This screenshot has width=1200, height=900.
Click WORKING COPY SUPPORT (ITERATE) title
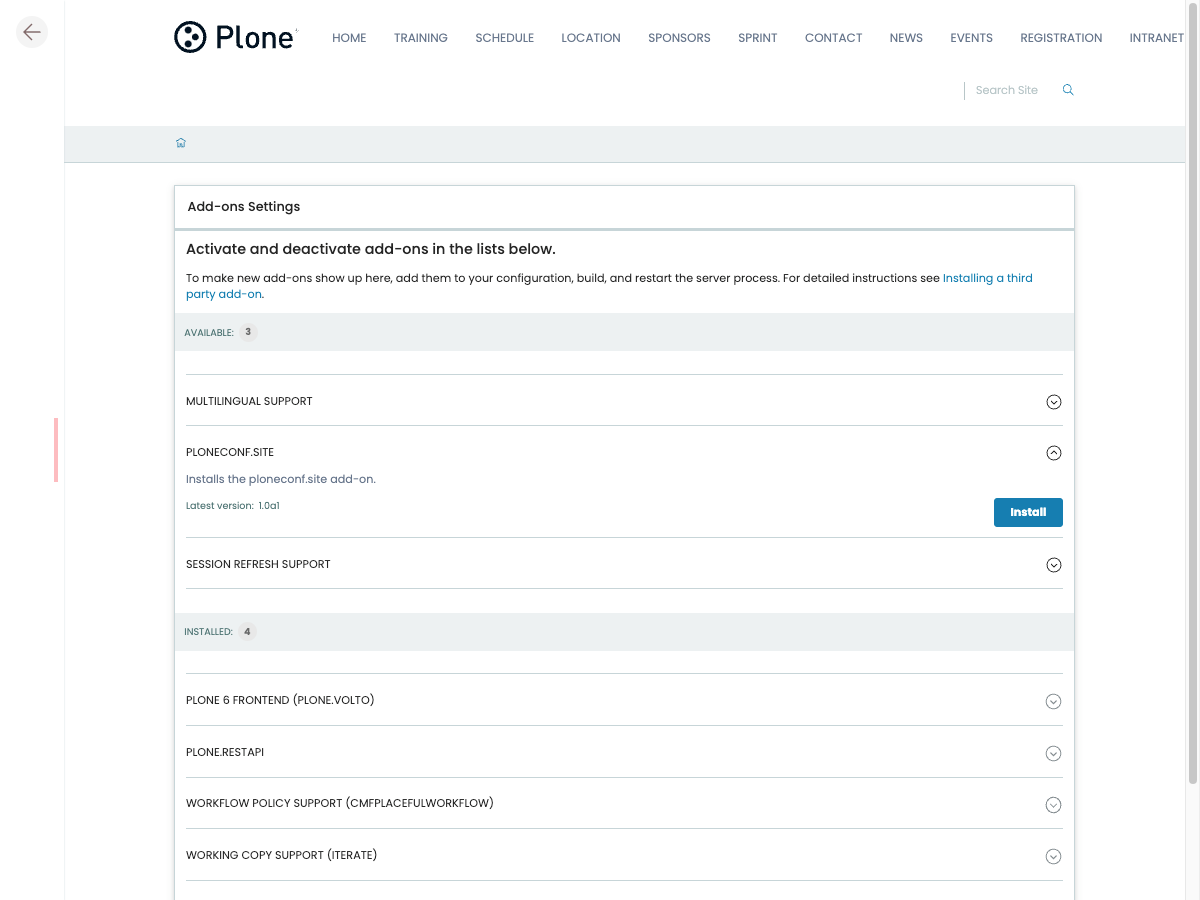[282, 855]
